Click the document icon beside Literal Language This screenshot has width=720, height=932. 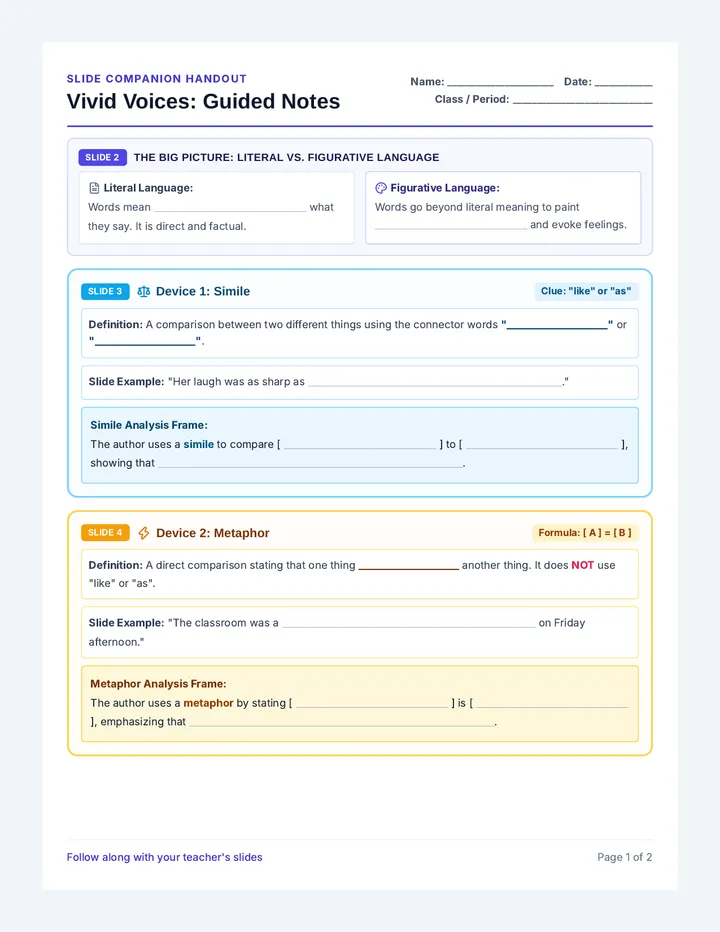94,188
